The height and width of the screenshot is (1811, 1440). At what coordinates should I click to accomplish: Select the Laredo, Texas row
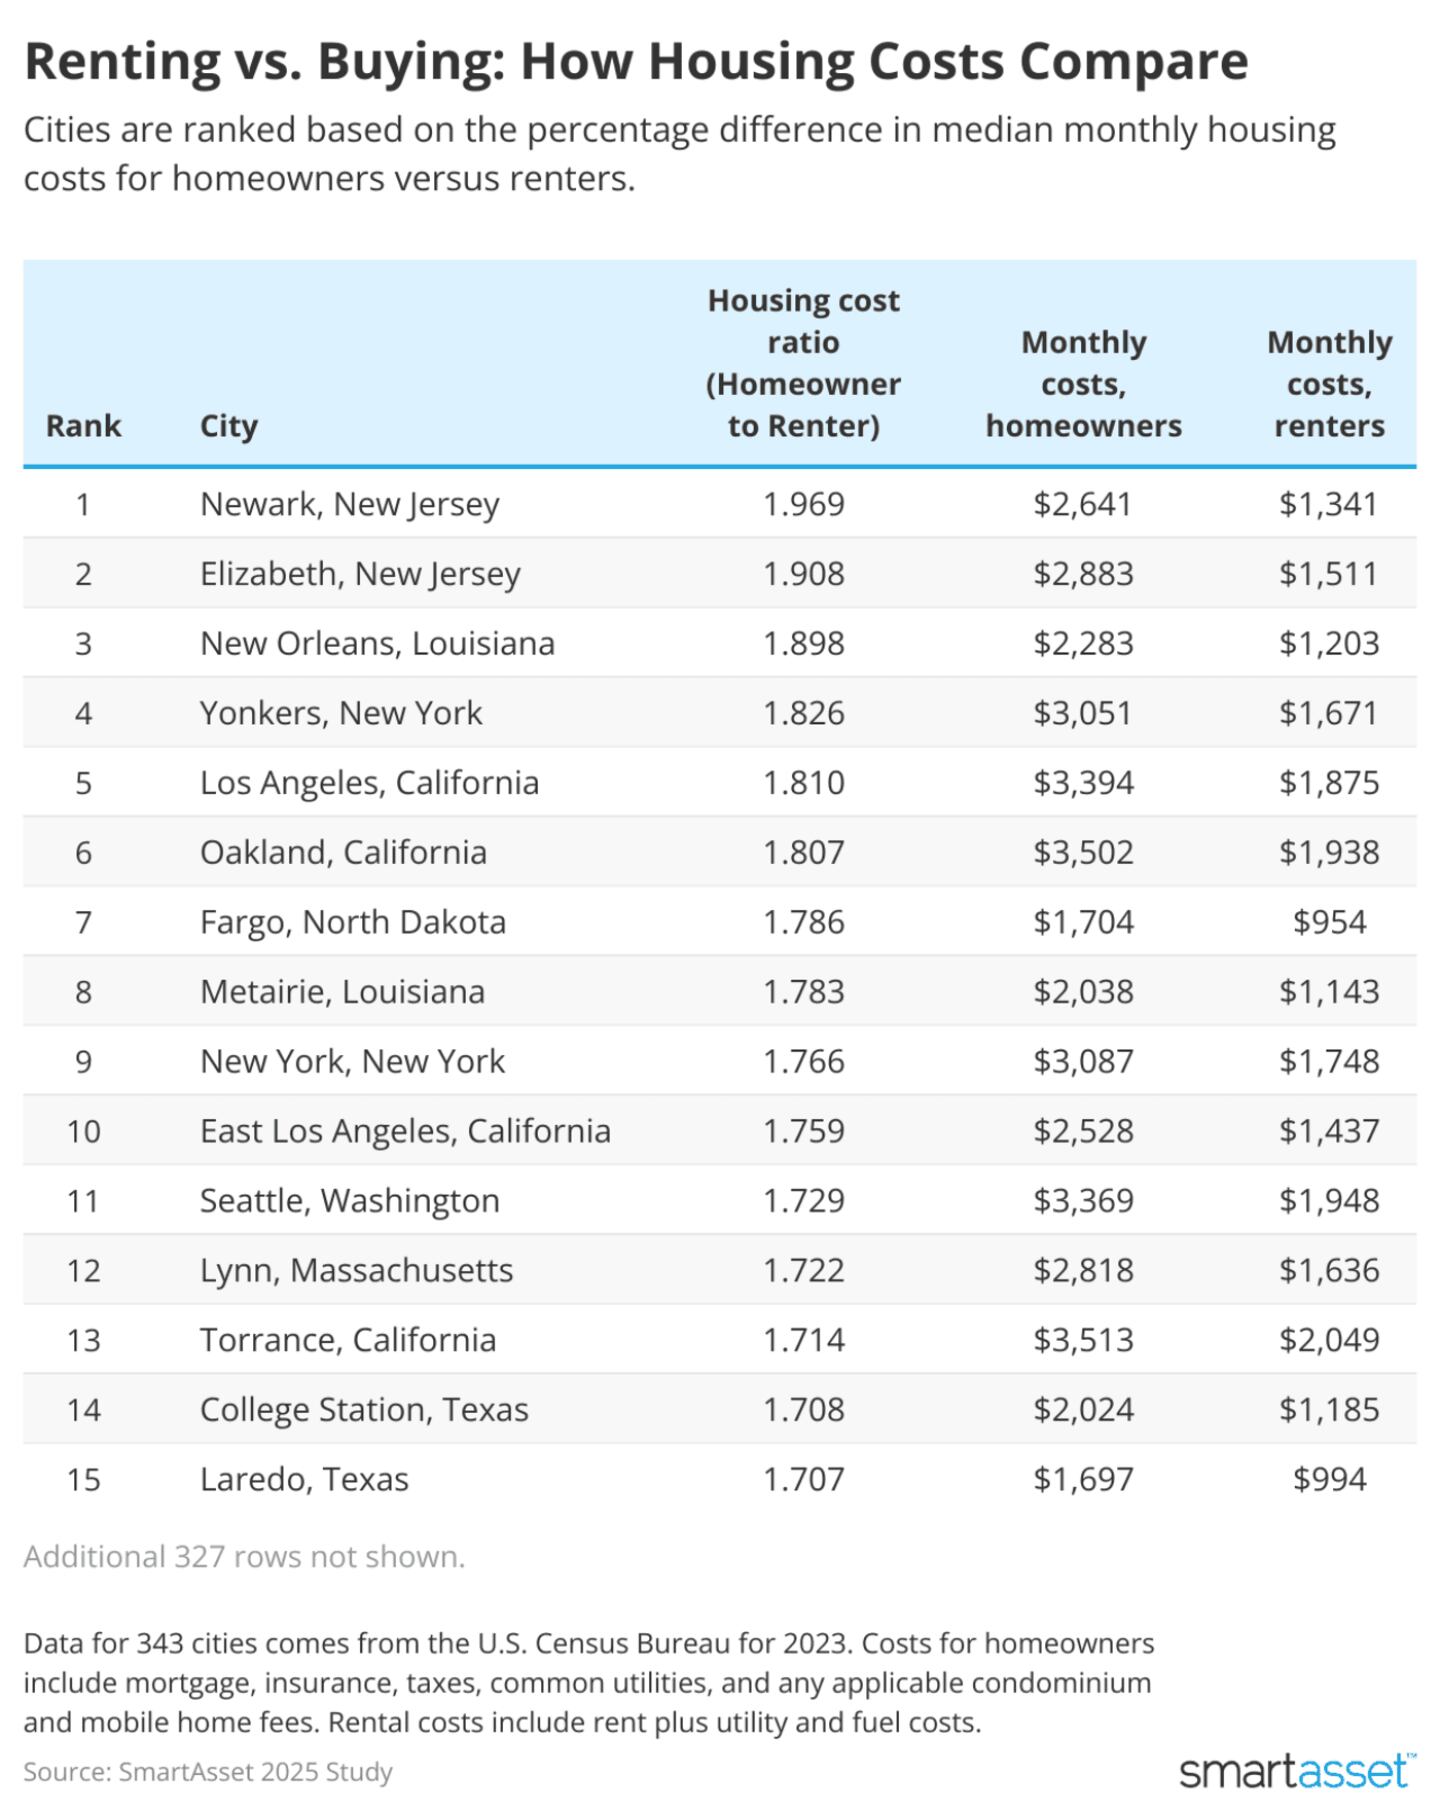click(304, 1479)
